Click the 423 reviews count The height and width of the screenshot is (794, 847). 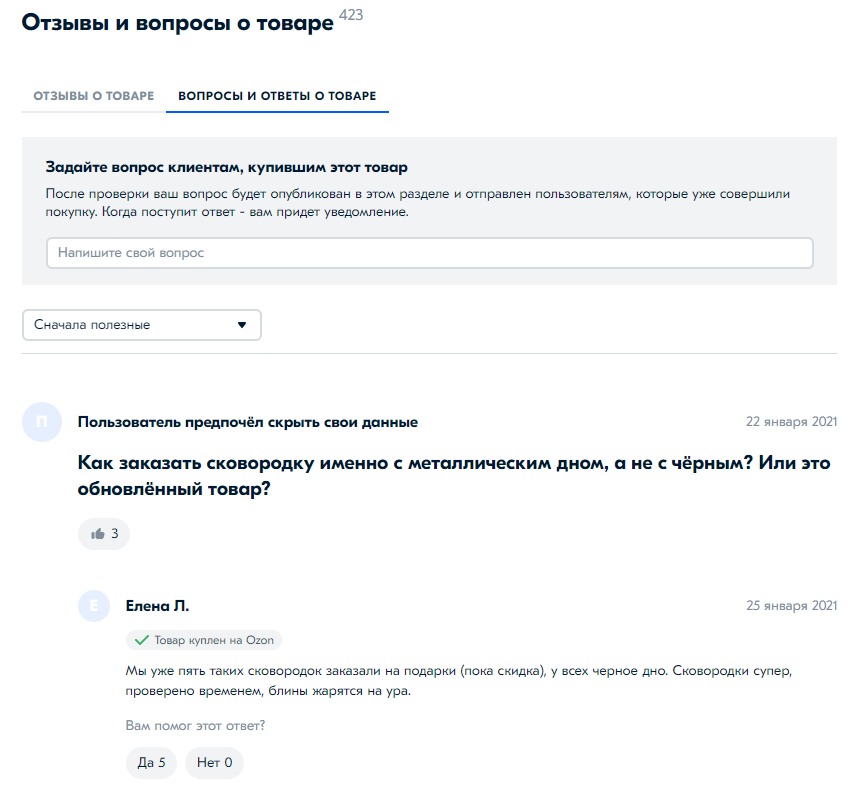[351, 15]
